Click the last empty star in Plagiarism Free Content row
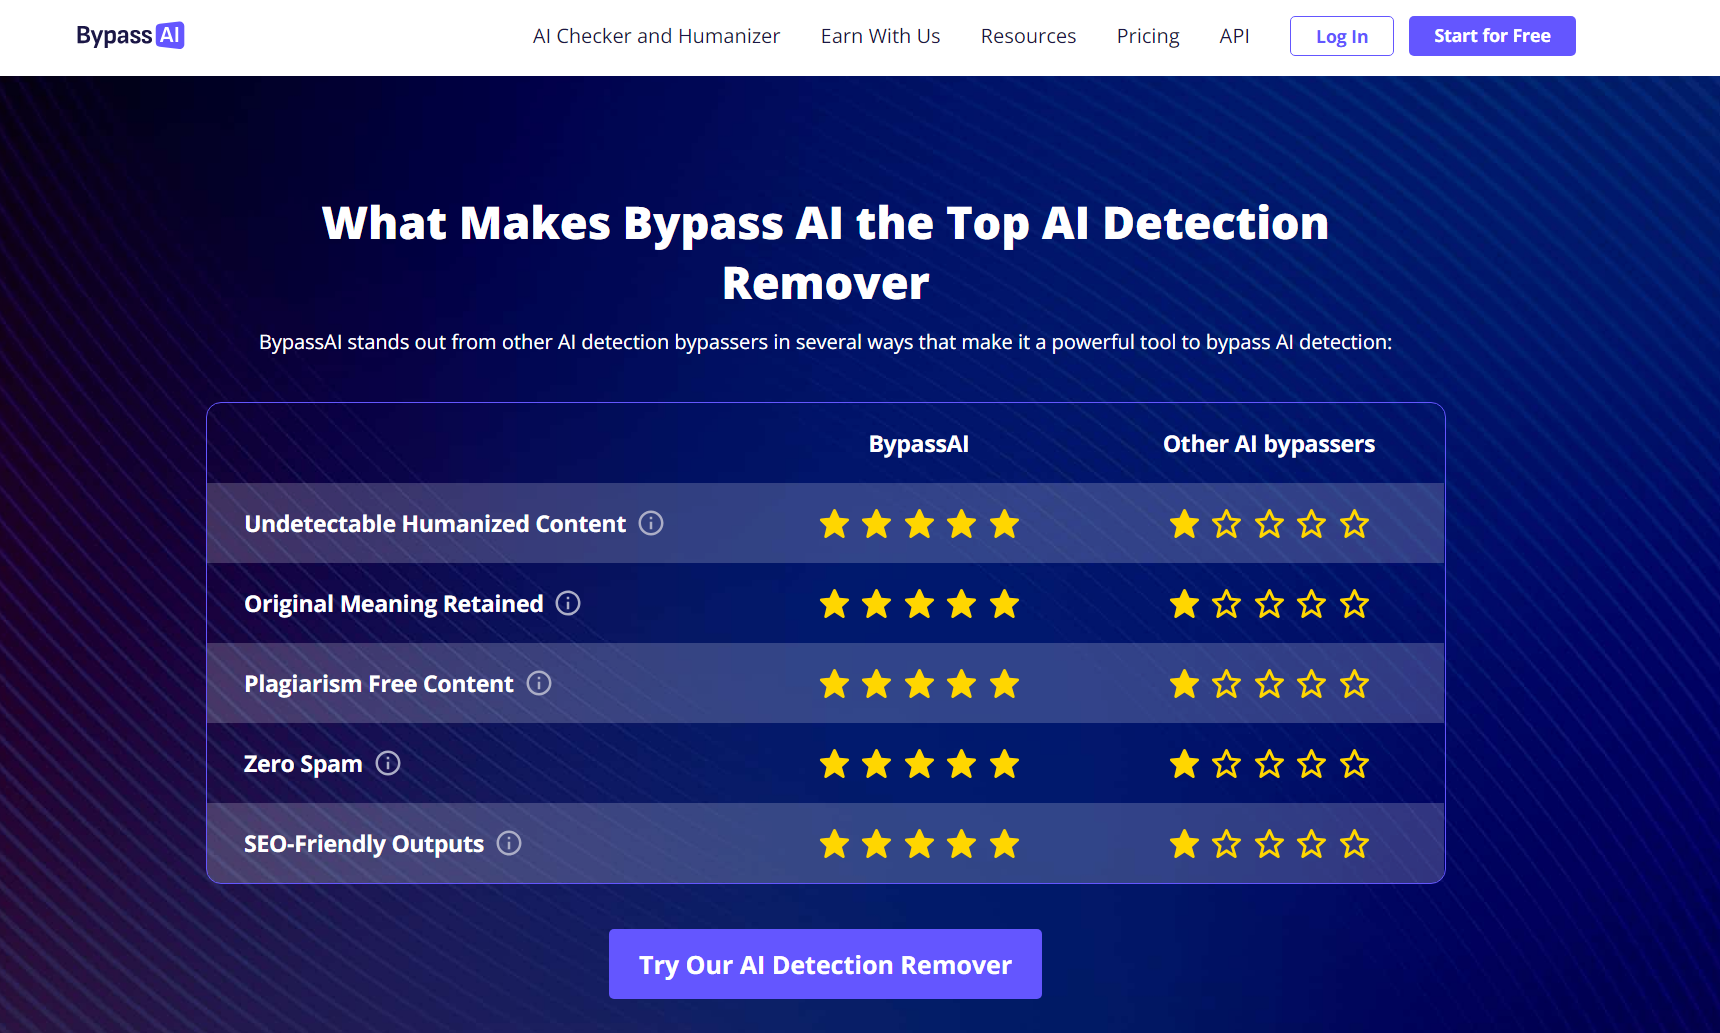The width and height of the screenshot is (1720, 1033). [x=1354, y=684]
